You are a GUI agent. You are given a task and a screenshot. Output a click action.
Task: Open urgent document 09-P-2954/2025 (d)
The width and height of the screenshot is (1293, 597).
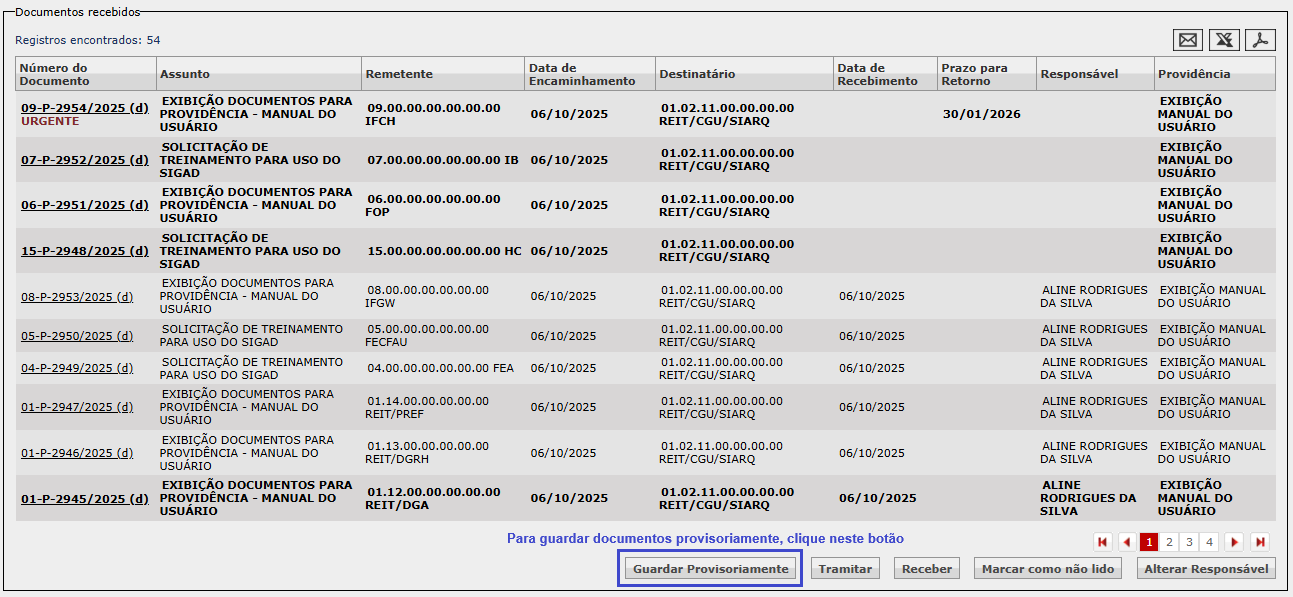point(84,108)
